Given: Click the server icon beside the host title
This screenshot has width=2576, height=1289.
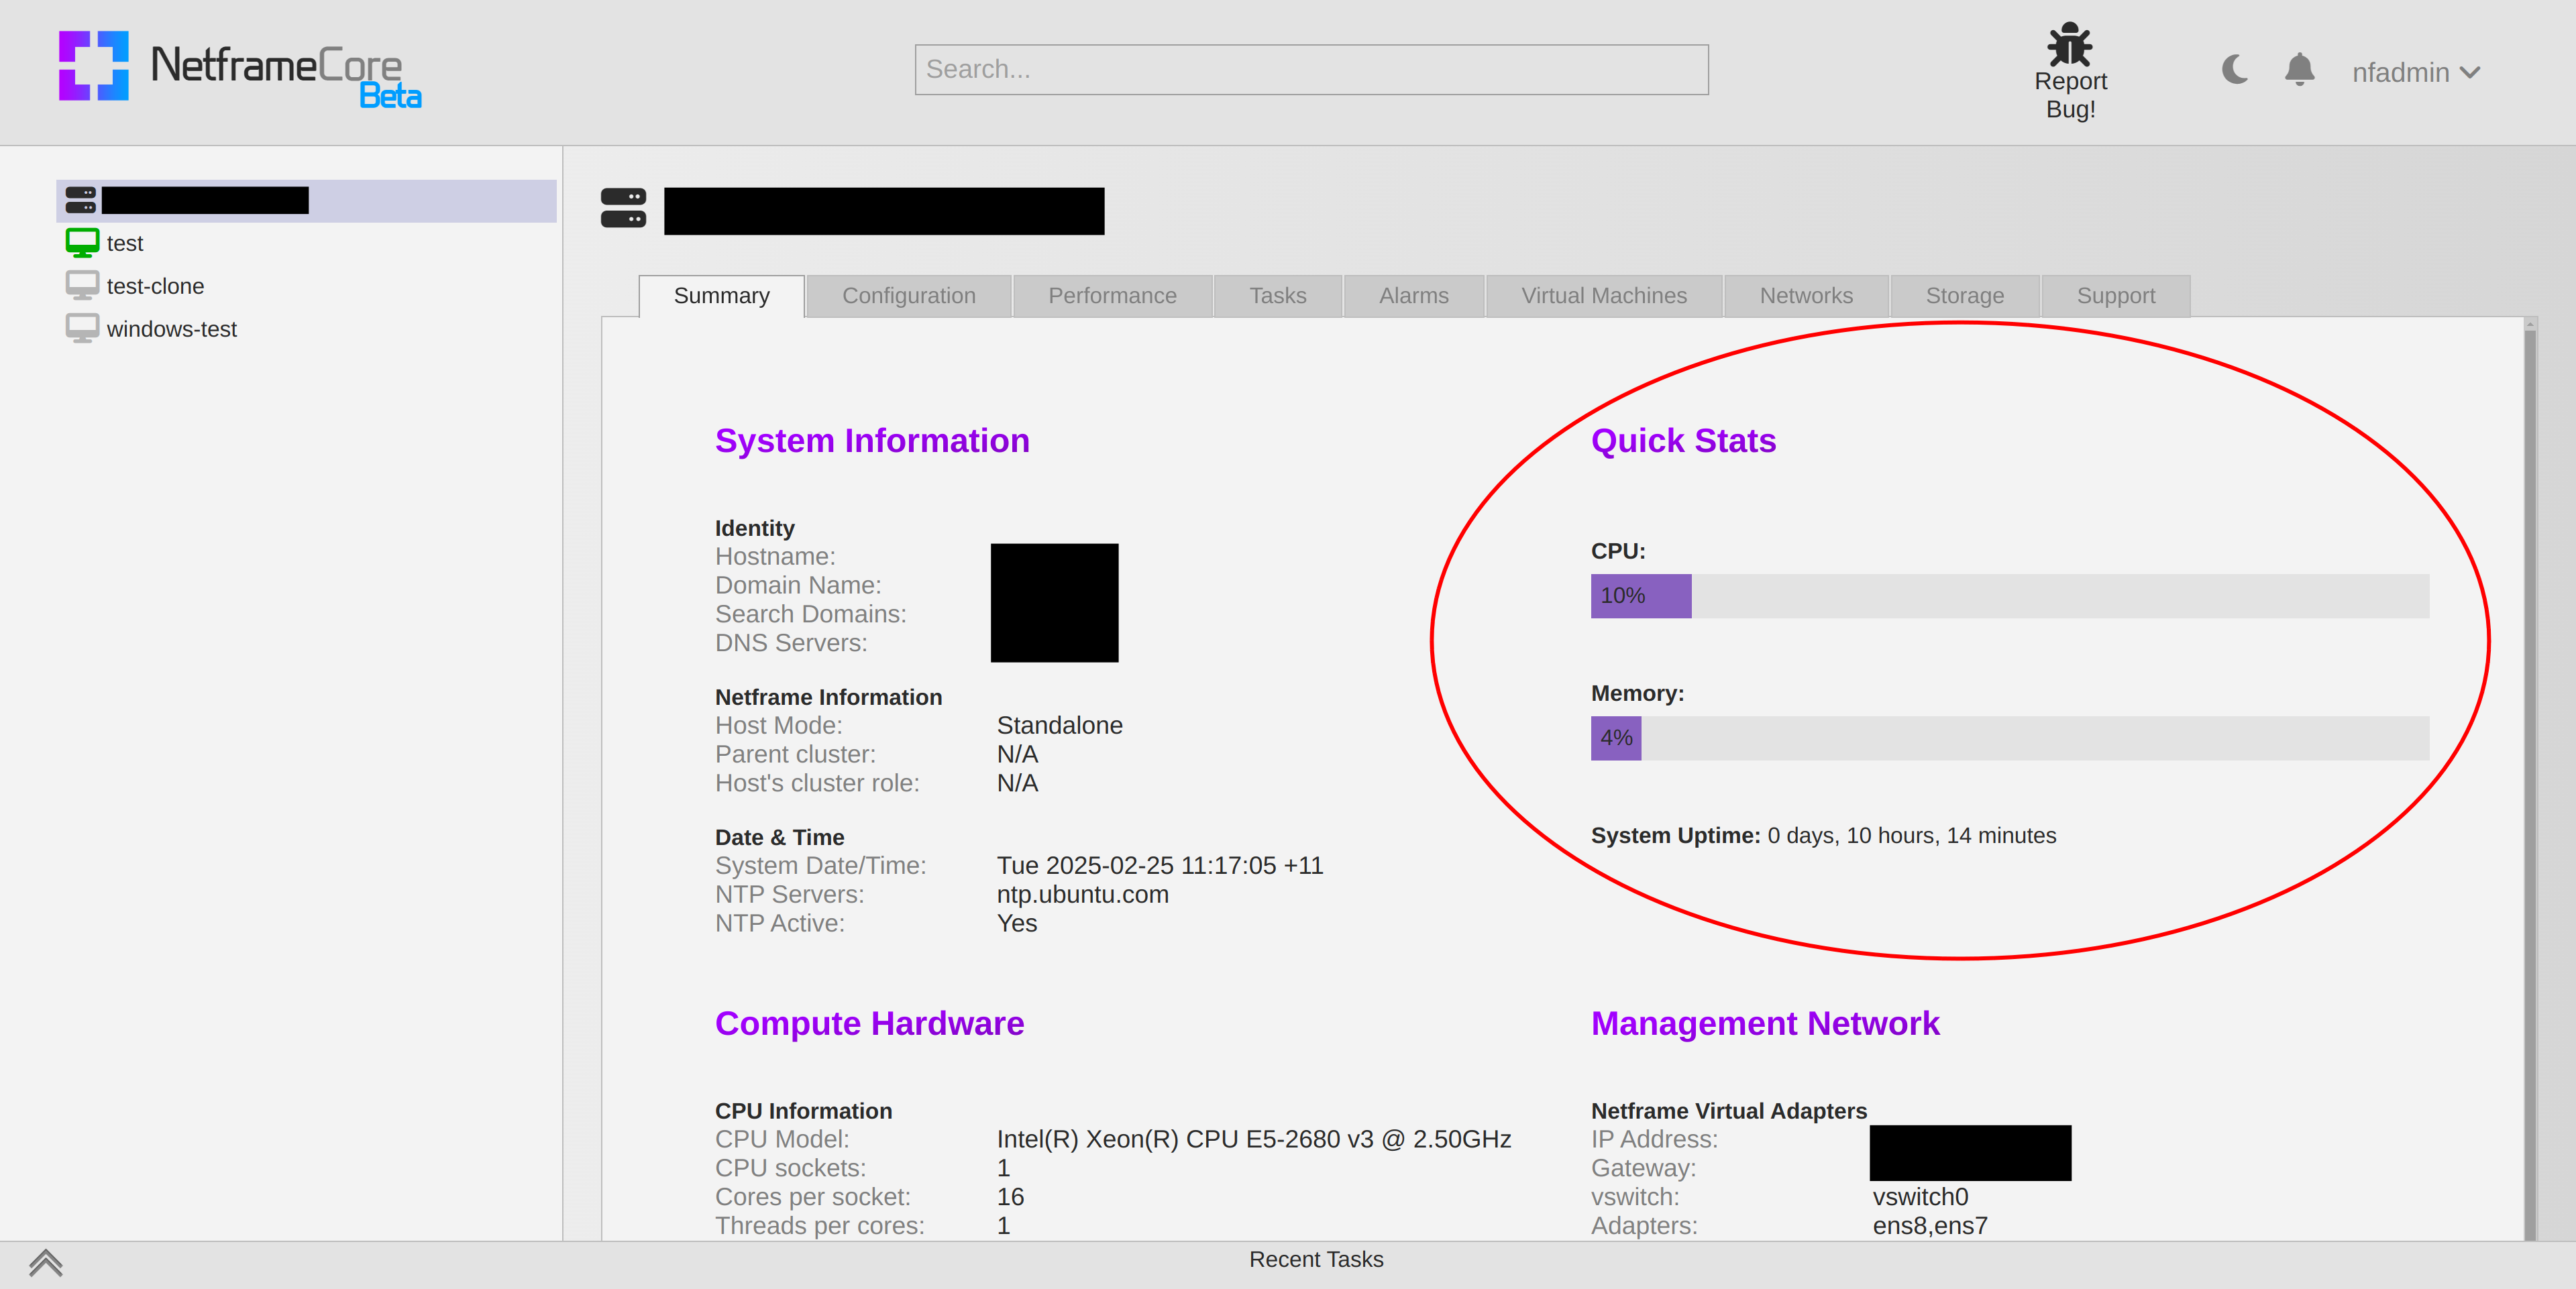Looking at the screenshot, I should pos(623,208).
